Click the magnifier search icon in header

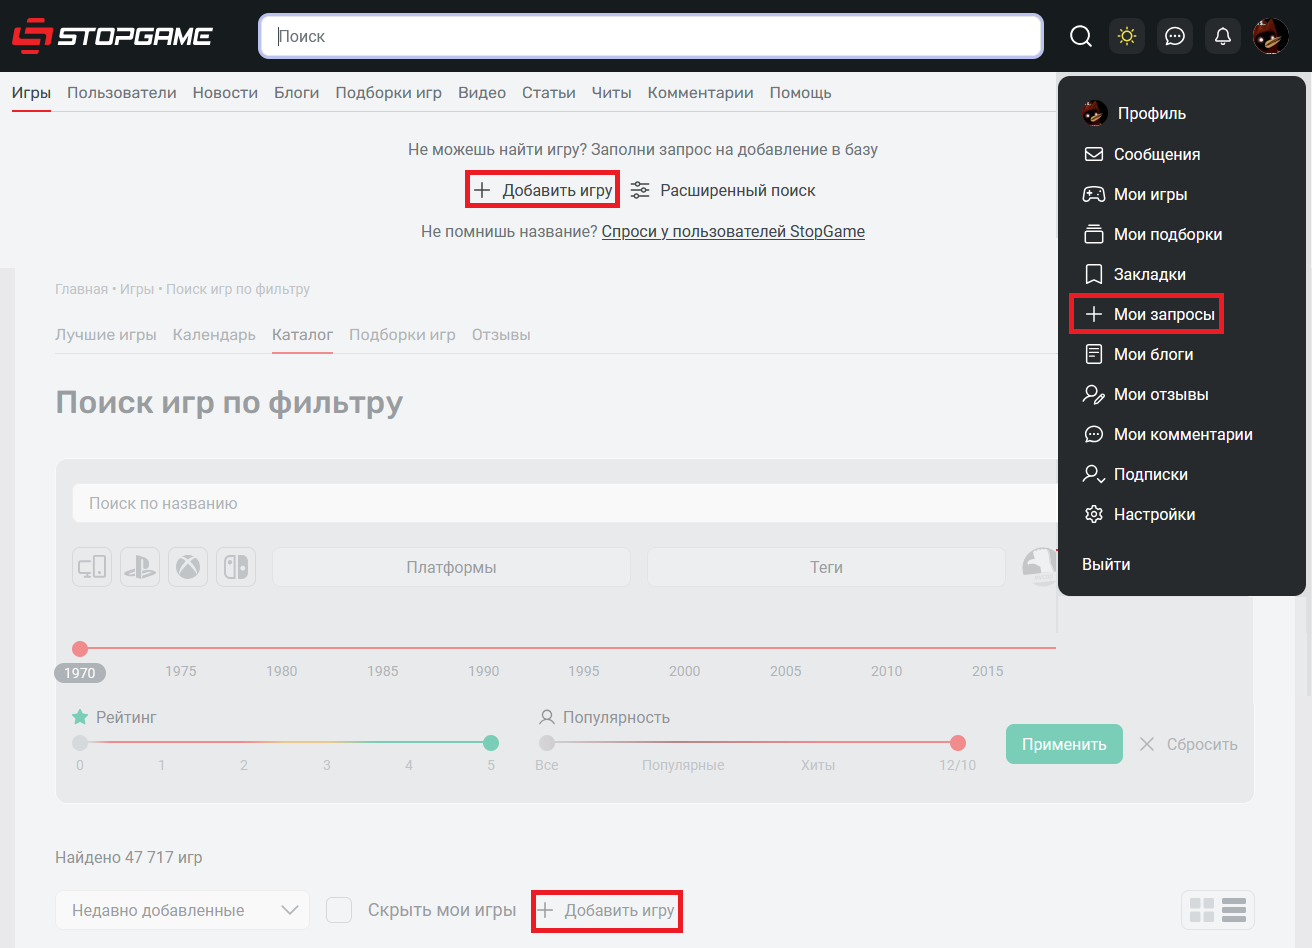tap(1081, 37)
